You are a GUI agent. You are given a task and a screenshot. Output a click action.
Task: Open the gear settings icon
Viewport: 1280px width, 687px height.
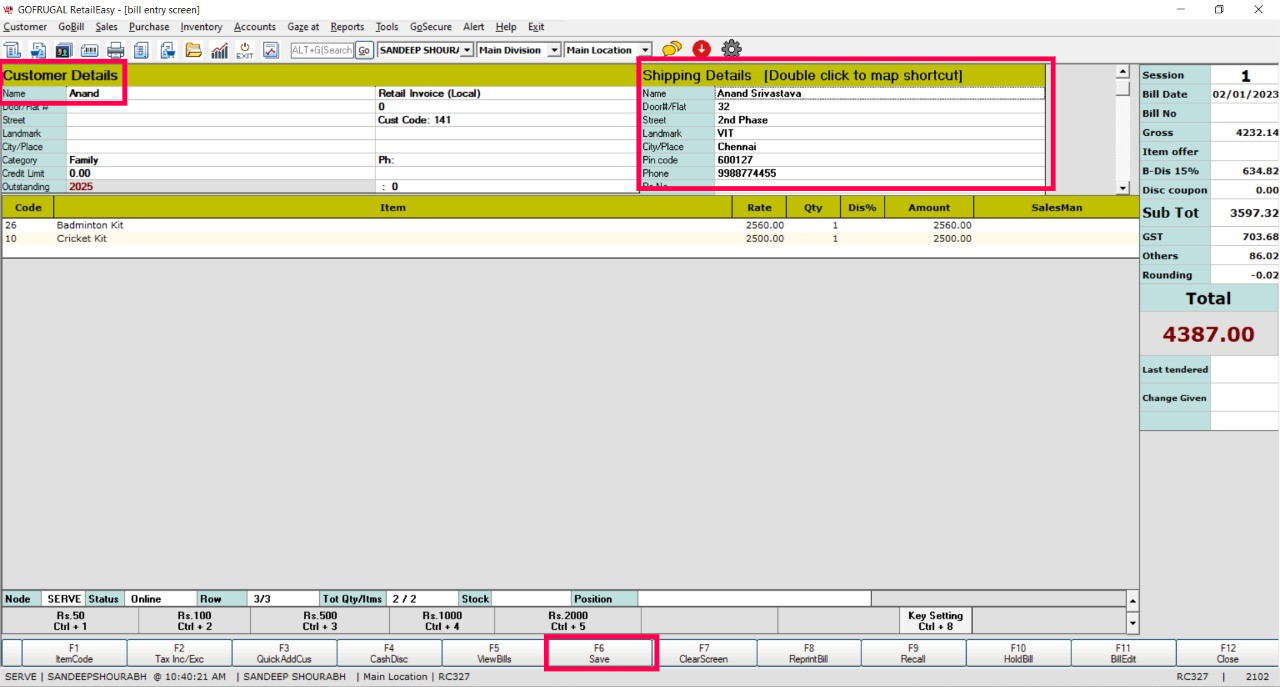click(732, 49)
